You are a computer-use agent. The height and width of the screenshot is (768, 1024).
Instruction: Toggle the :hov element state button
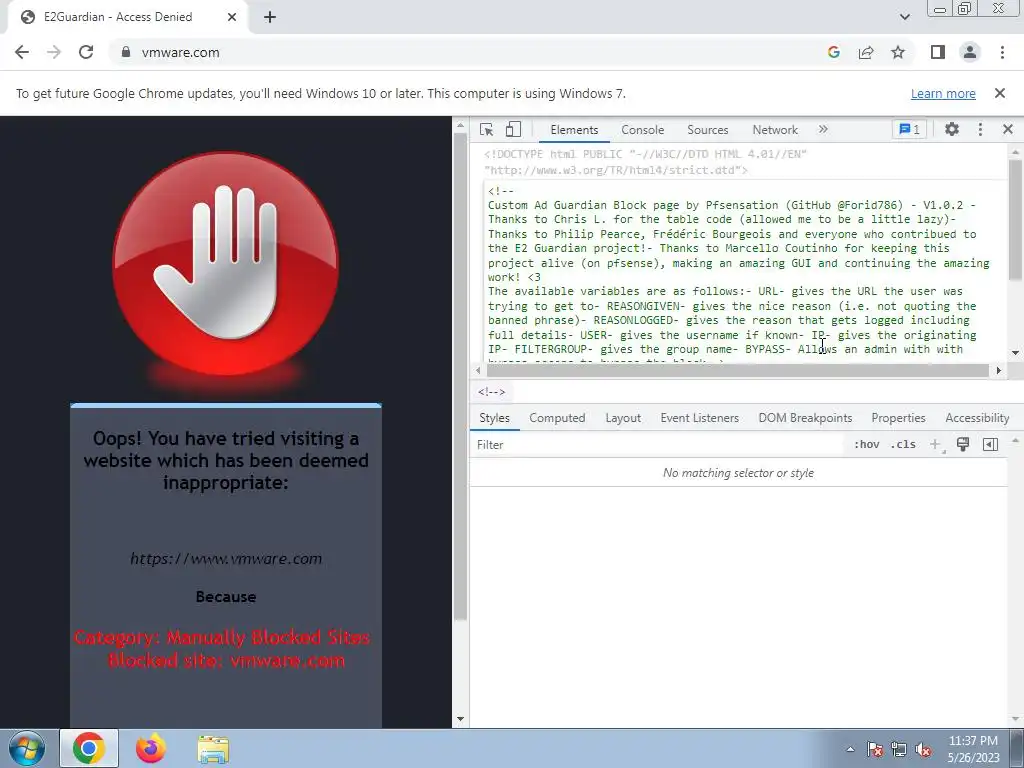coord(867,445)
